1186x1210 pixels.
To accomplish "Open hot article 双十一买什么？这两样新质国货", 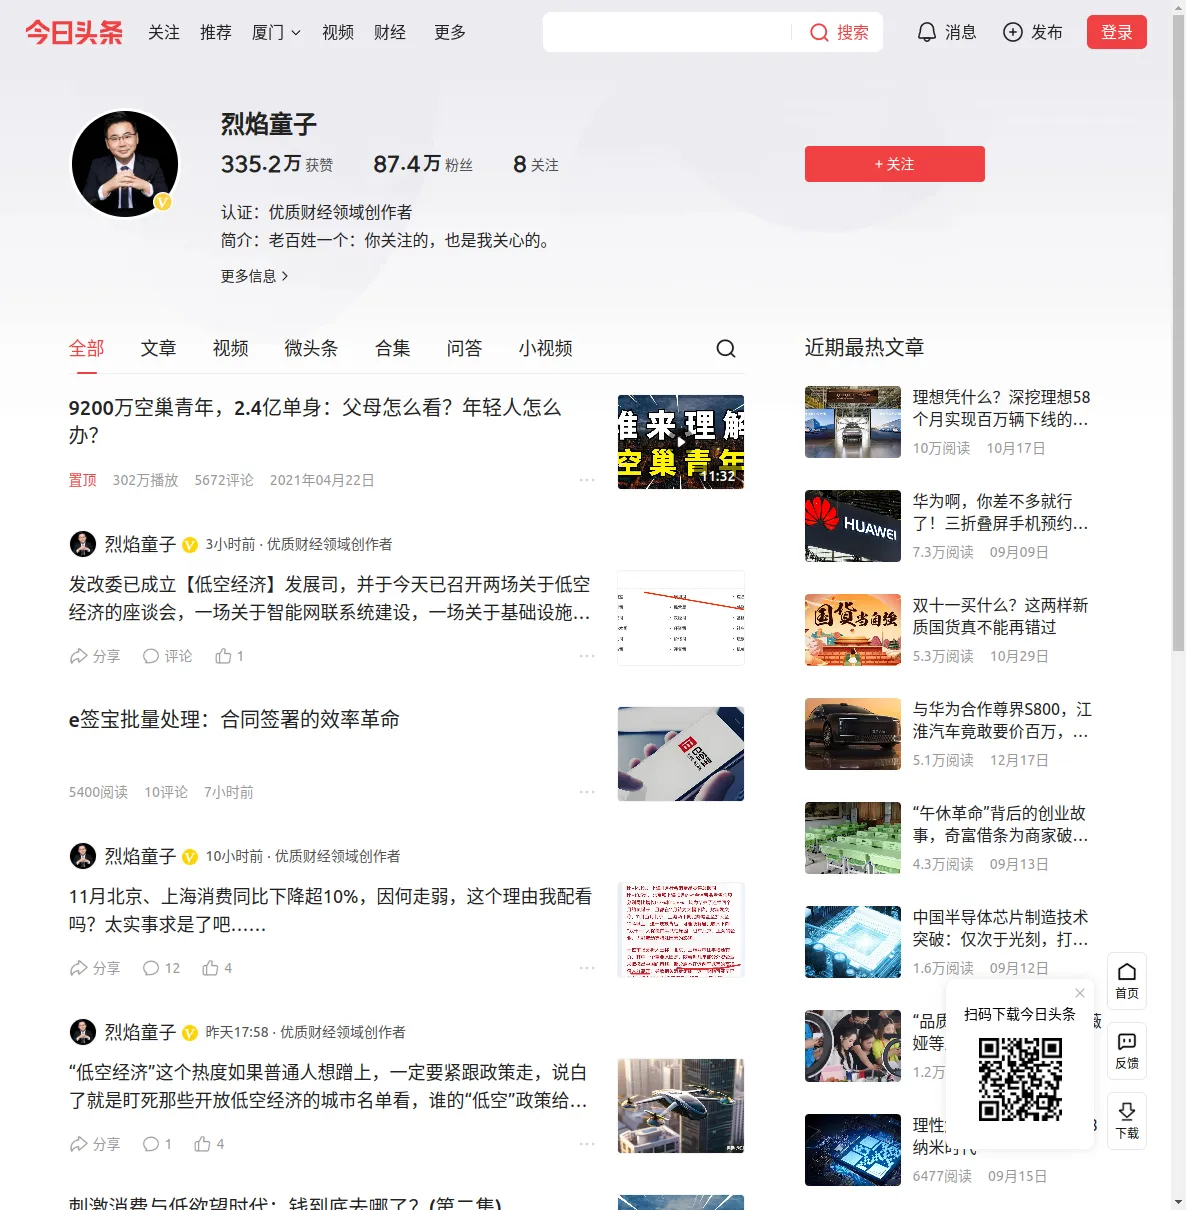I will [1001, 616].
